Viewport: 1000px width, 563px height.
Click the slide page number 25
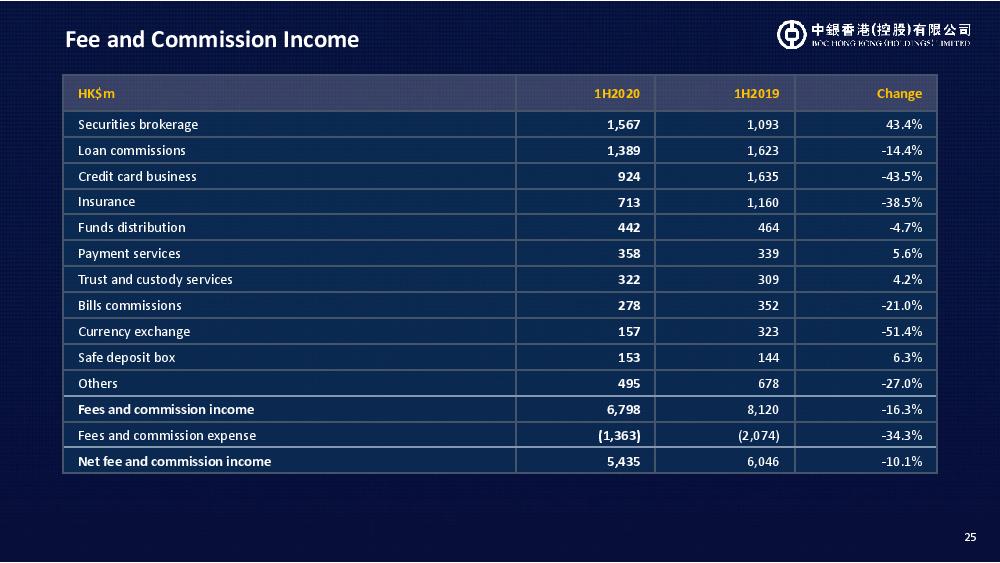coord(970,538)
